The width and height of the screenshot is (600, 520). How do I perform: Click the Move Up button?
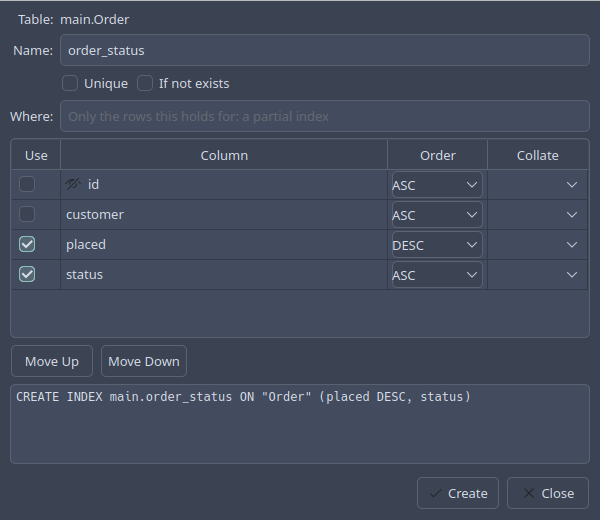(52, 361)
